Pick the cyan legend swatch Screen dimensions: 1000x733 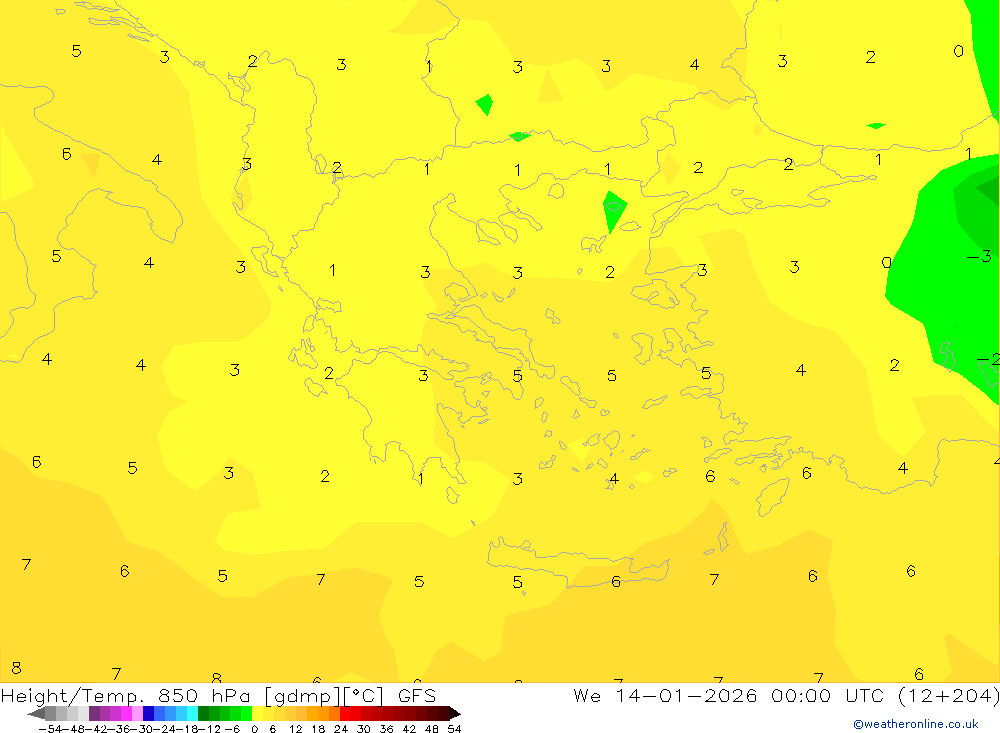click(x=192, y=714)
